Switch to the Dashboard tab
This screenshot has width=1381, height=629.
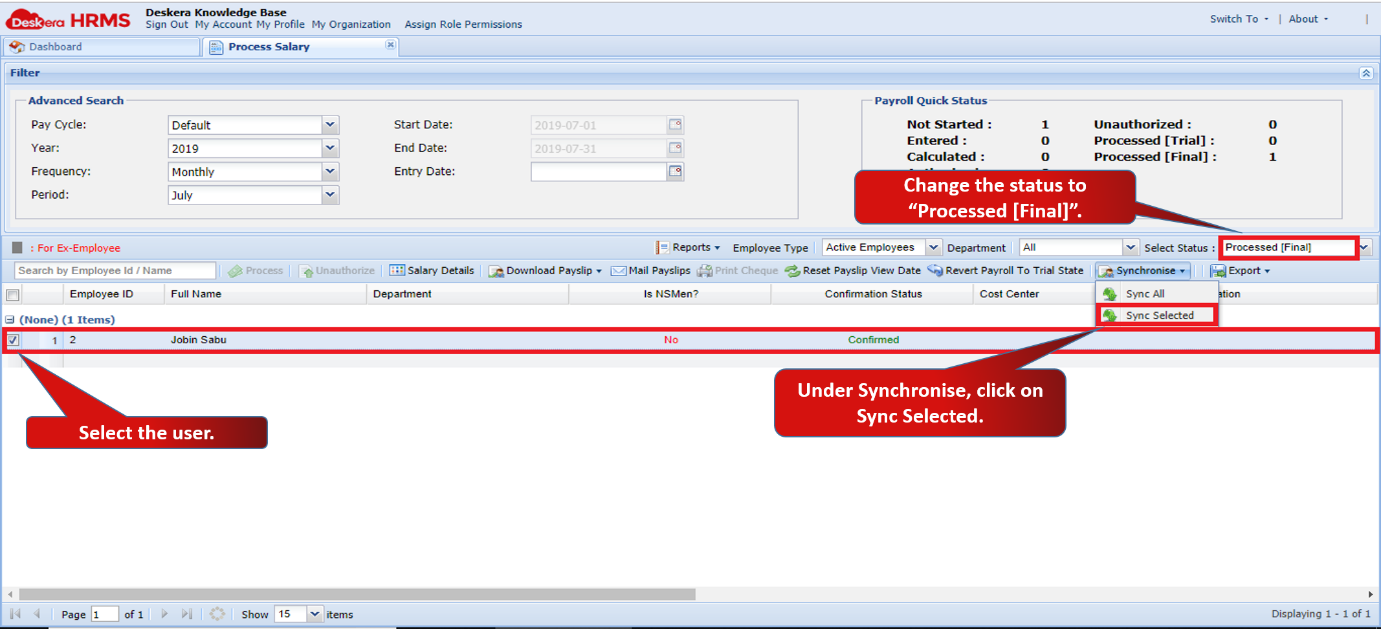[101, 46]
